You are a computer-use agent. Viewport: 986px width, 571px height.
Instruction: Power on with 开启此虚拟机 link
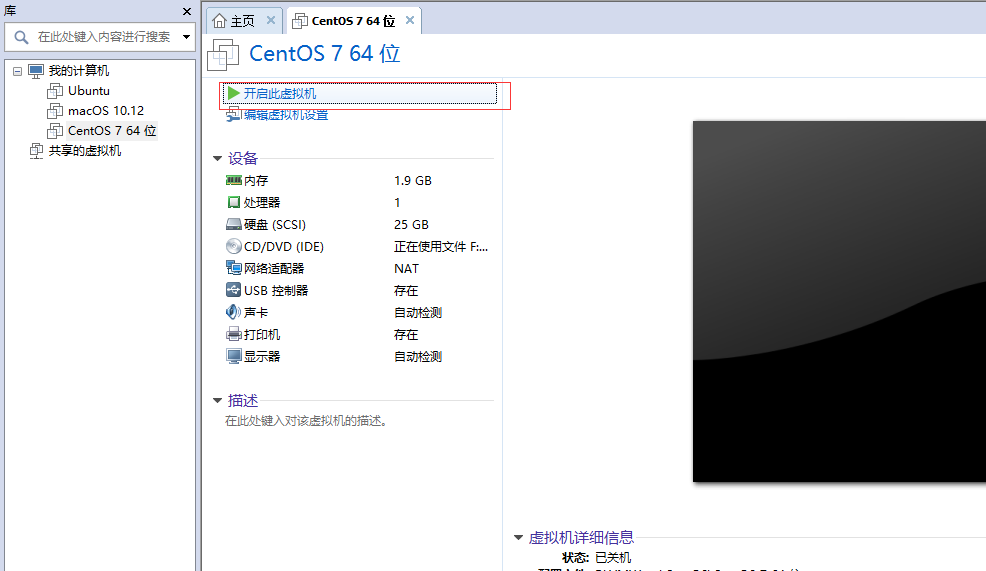pyautogui.click(x=280, y=94)
